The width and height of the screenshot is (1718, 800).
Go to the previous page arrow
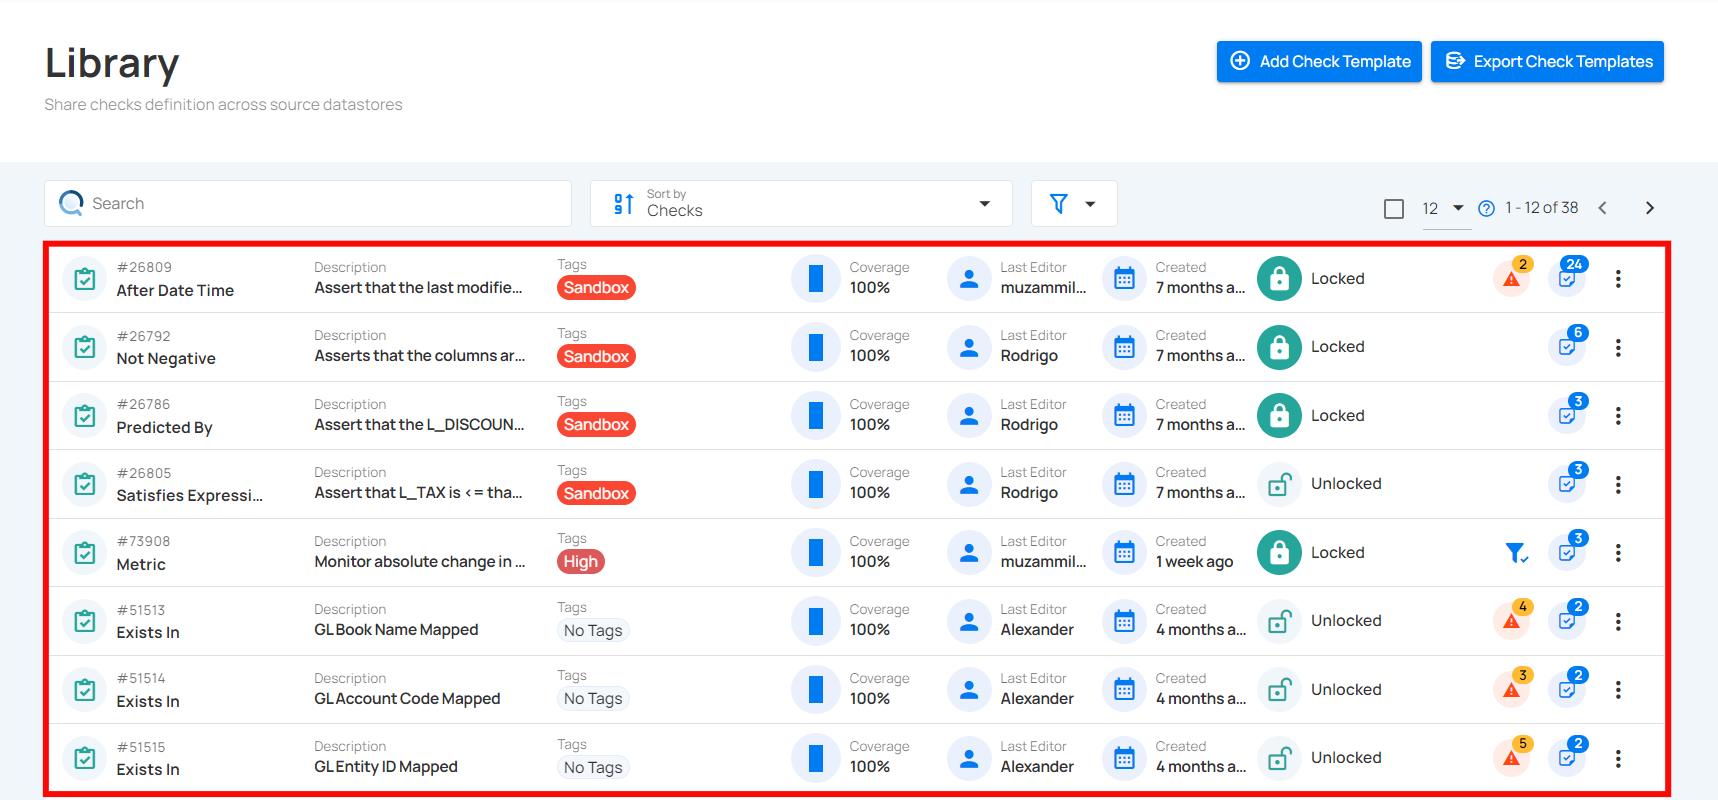[1602, 208]
